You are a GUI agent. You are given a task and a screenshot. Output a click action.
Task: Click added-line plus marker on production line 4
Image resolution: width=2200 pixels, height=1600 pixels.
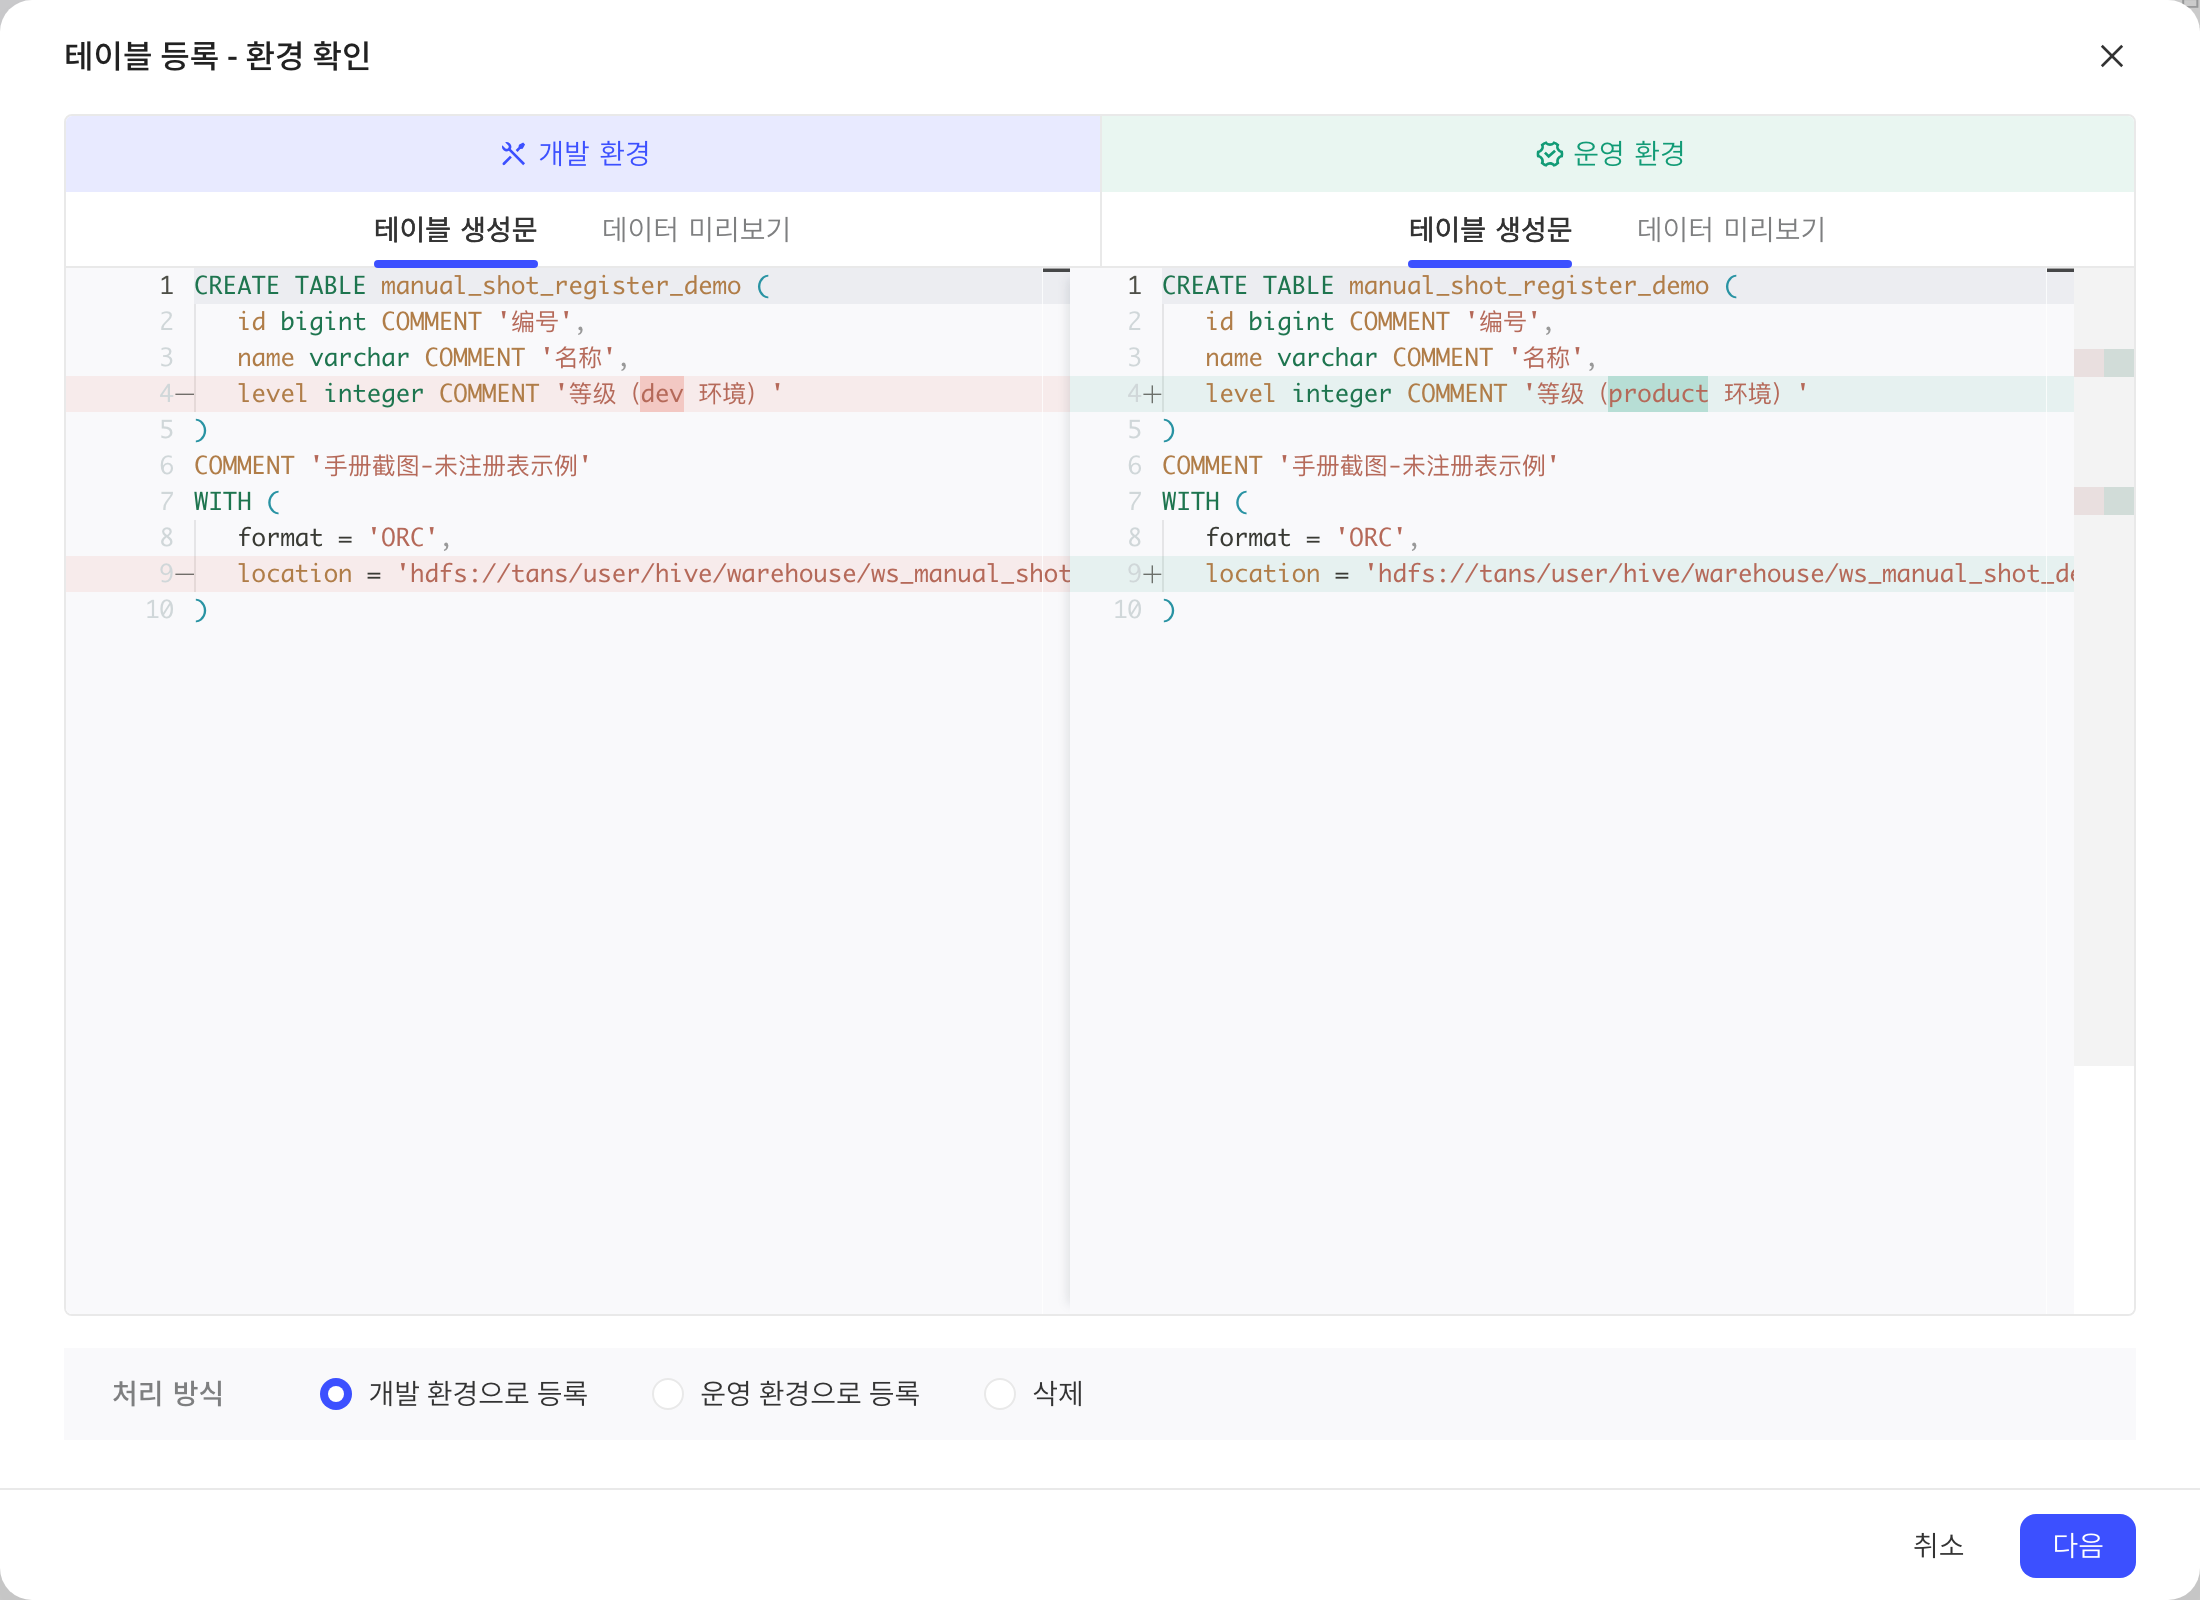click(1153, 394)
